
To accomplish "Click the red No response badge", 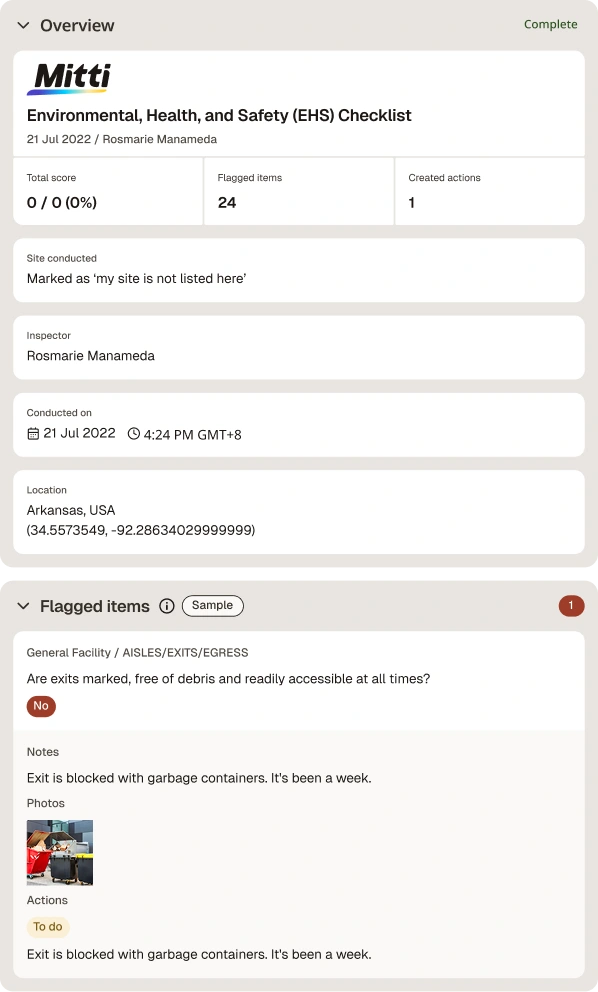I will 41,706.
